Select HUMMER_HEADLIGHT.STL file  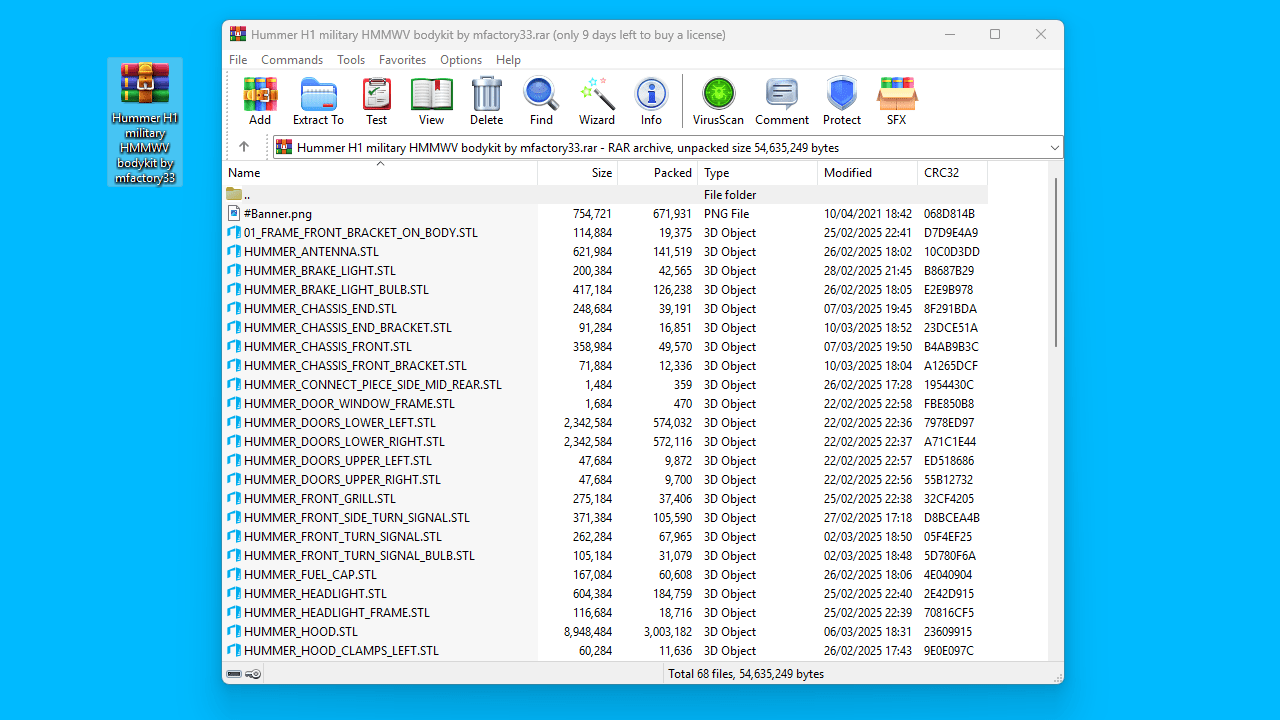coord(315,594)
